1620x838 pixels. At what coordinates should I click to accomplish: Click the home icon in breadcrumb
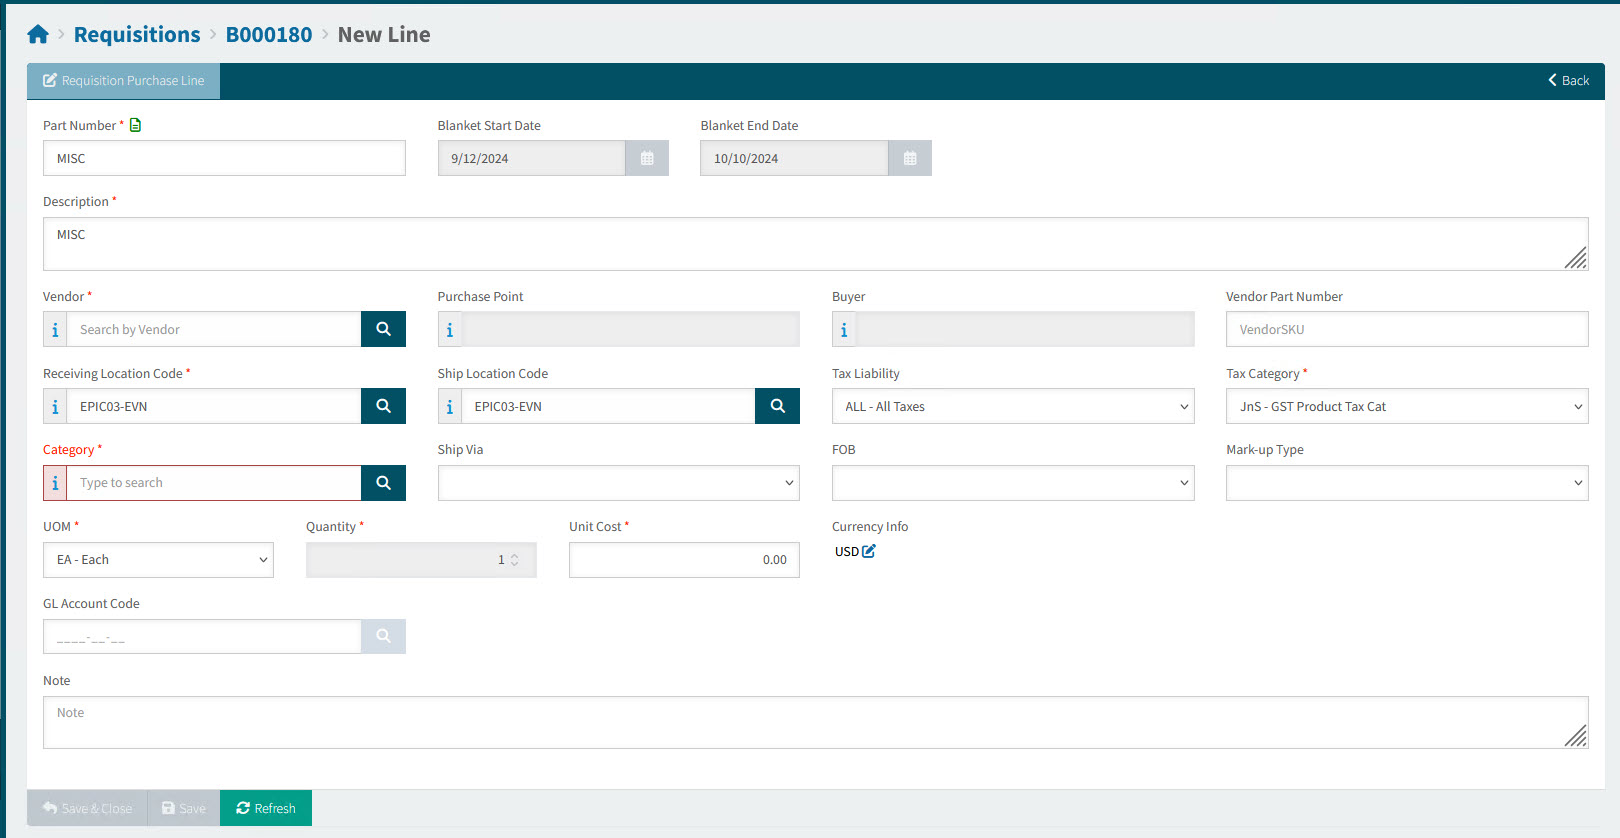pos(38,35)
